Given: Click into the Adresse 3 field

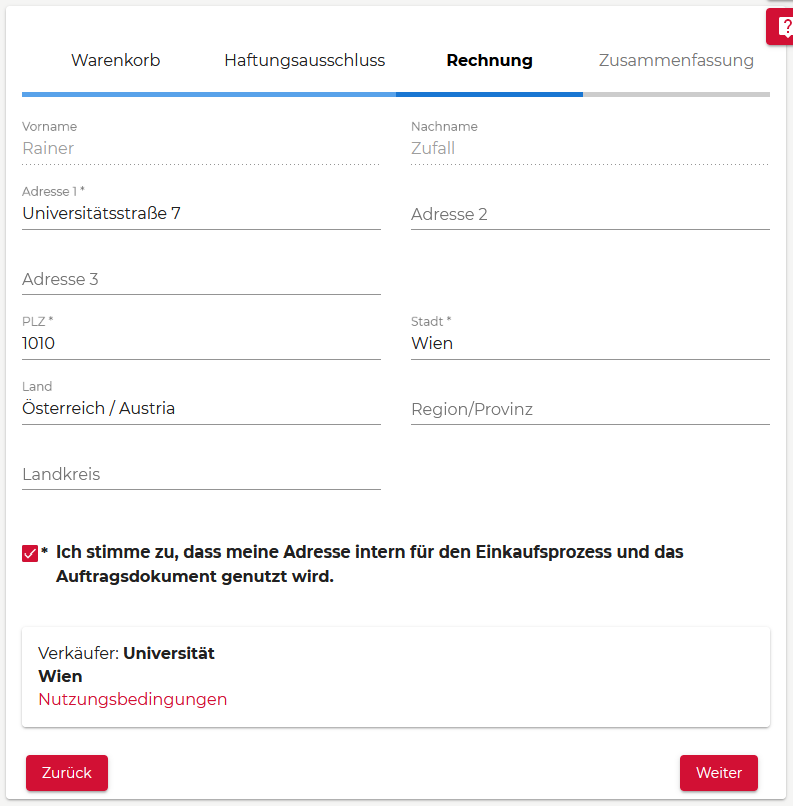Looking at the screenshot, I should coord(201,279).
